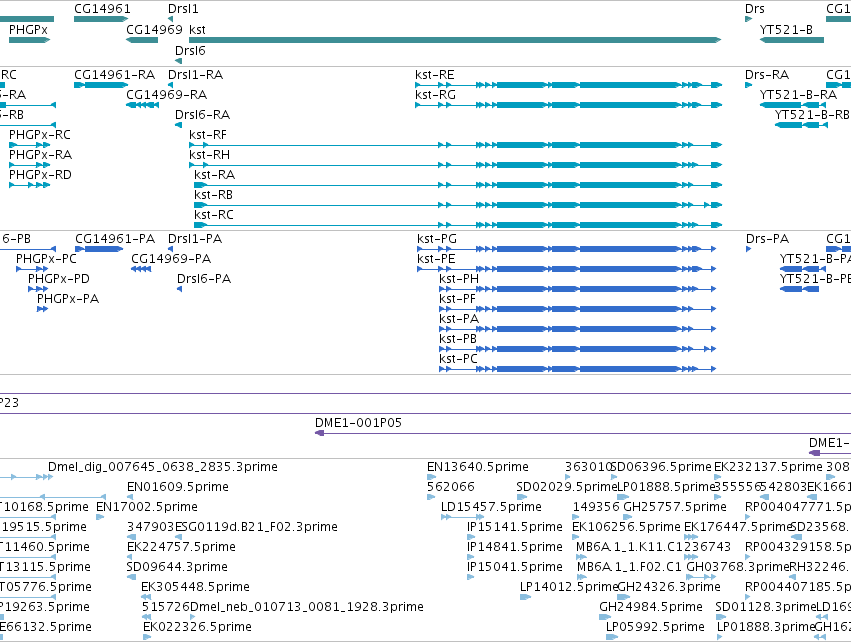The width and height of the screenshot is (851, 642).
Task: Click the CG14961 gene label
Action: point(102,9)
